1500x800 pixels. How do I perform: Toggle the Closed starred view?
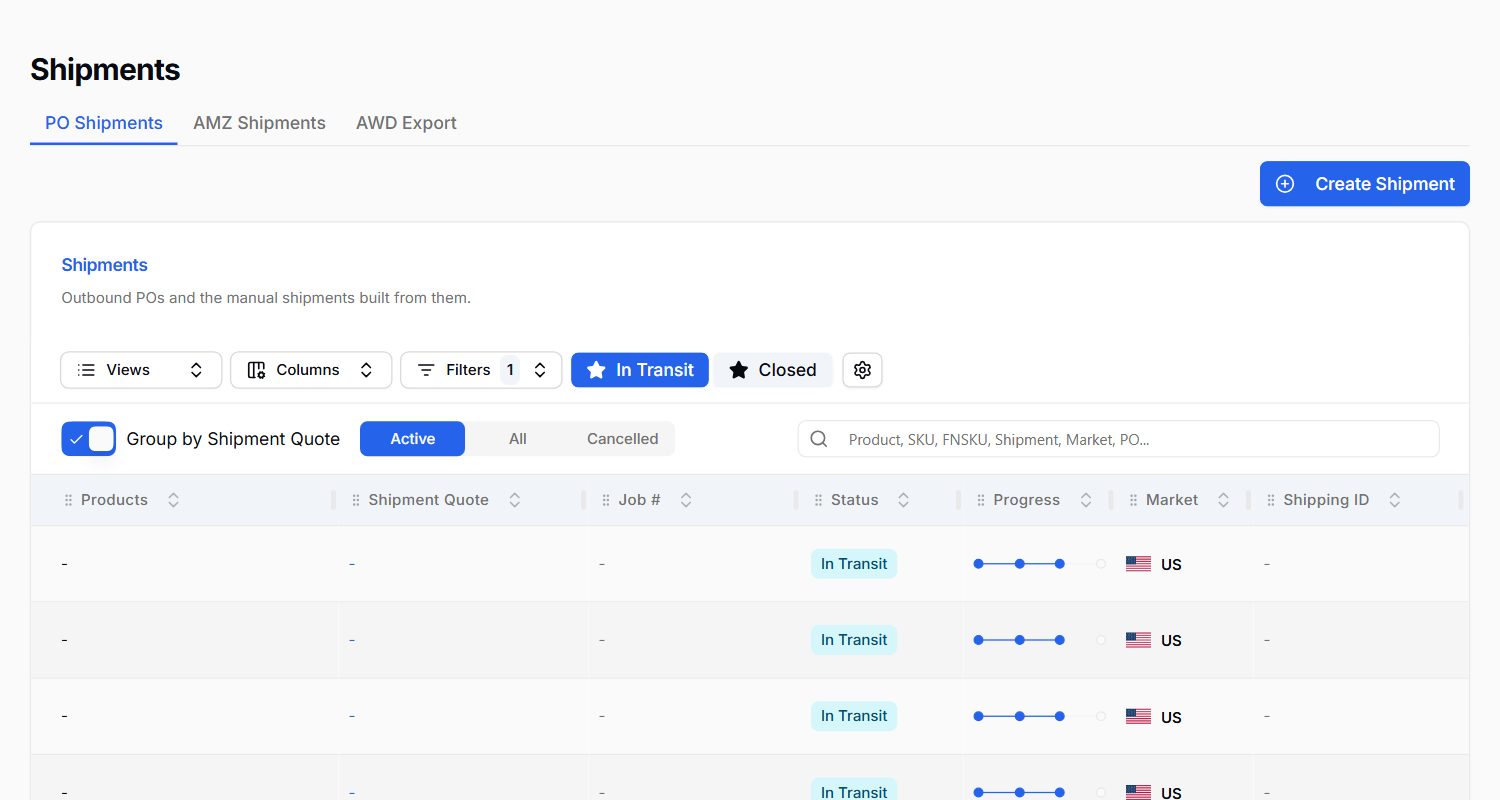tap(773, 370)
